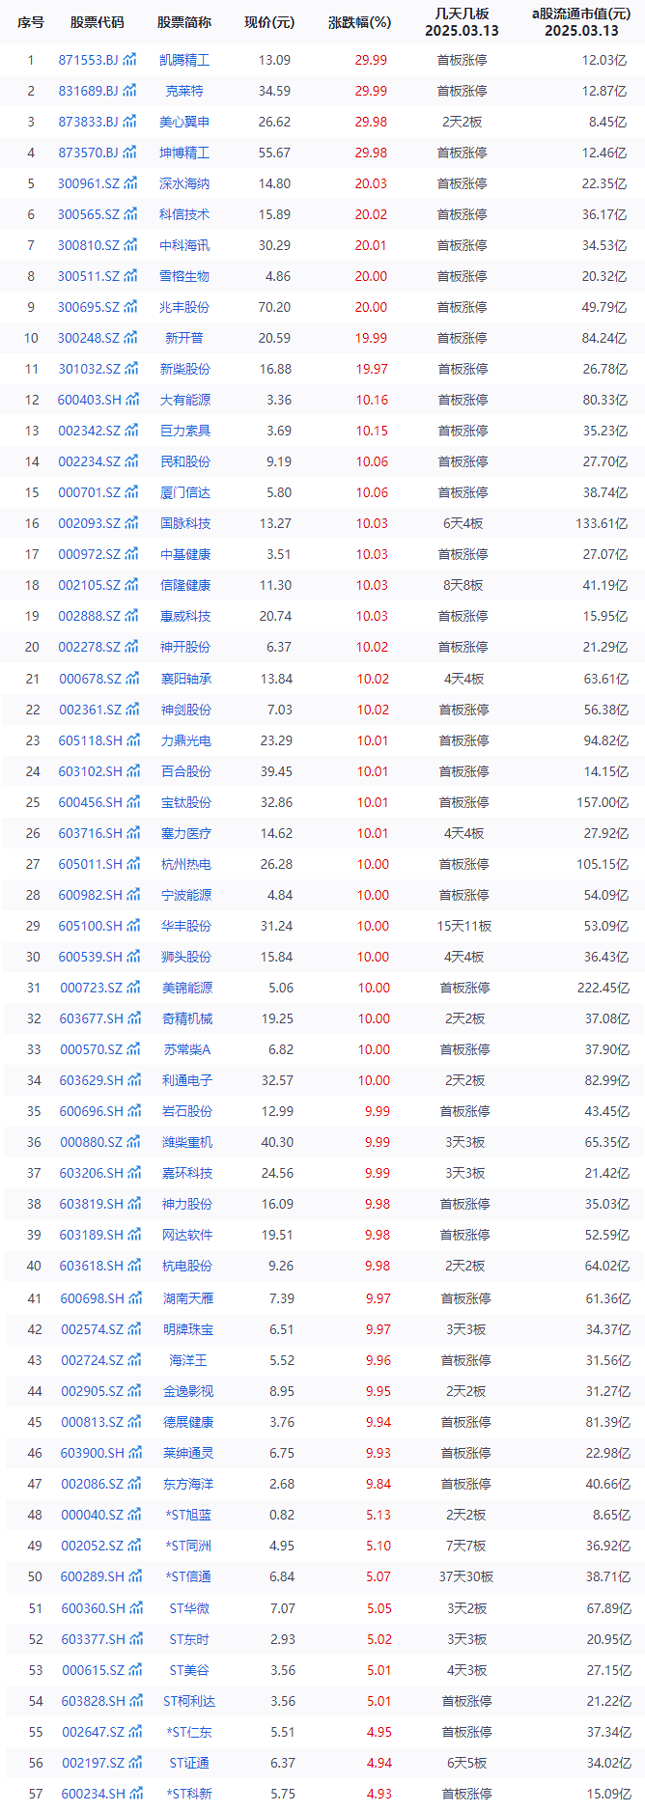
Task: Click the chart icon next to 600456.SH
Action: [134, 802]
